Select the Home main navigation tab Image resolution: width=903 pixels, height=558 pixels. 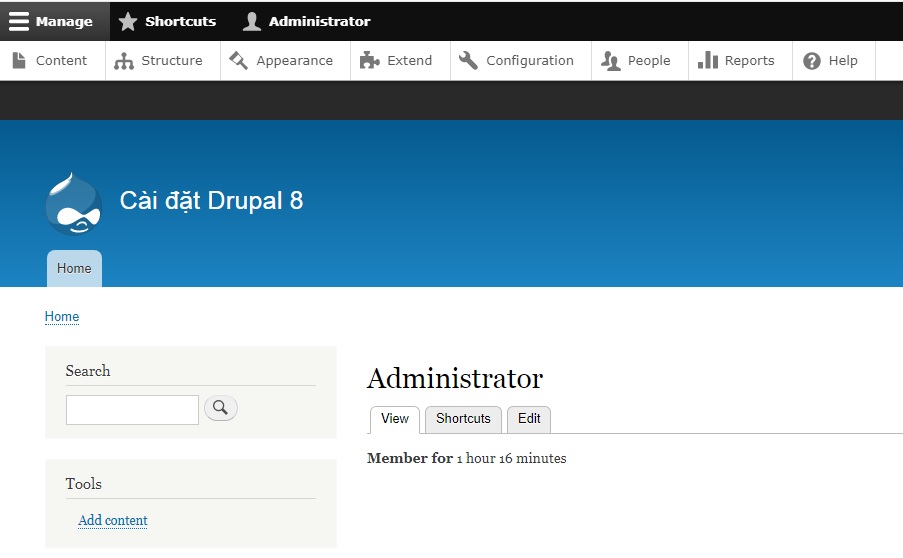point(74,268)
